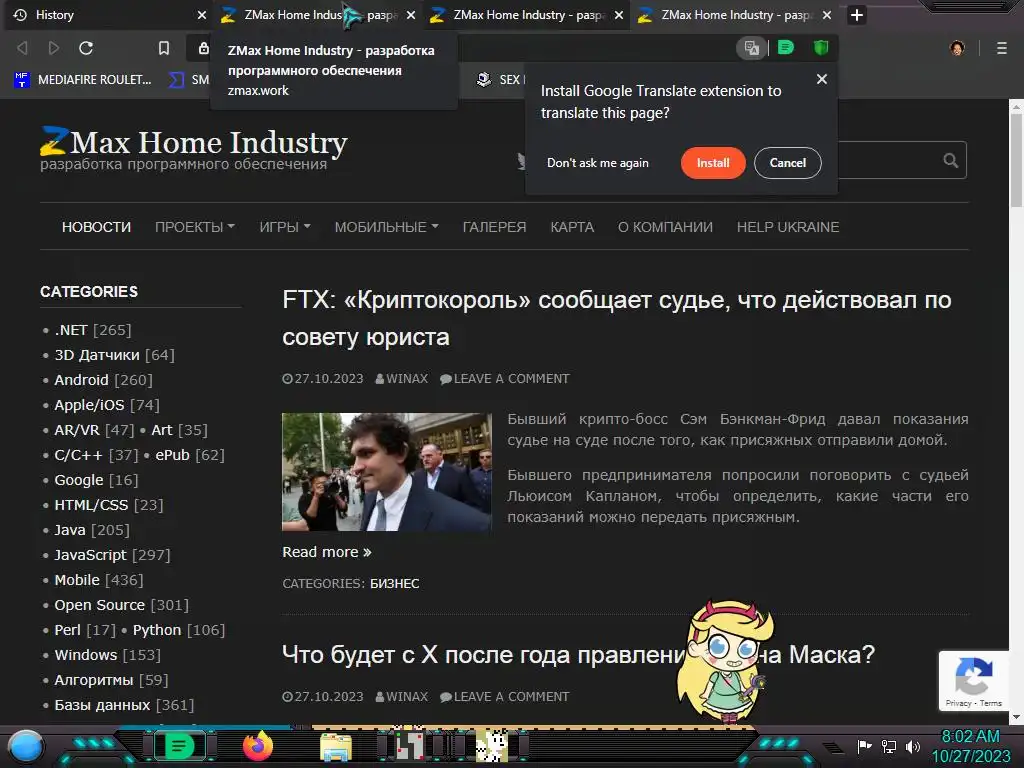Click the reCAPTCHA badge
Image resolution: width=1024 pixels, height=768 pixels.
click(974, 681)
